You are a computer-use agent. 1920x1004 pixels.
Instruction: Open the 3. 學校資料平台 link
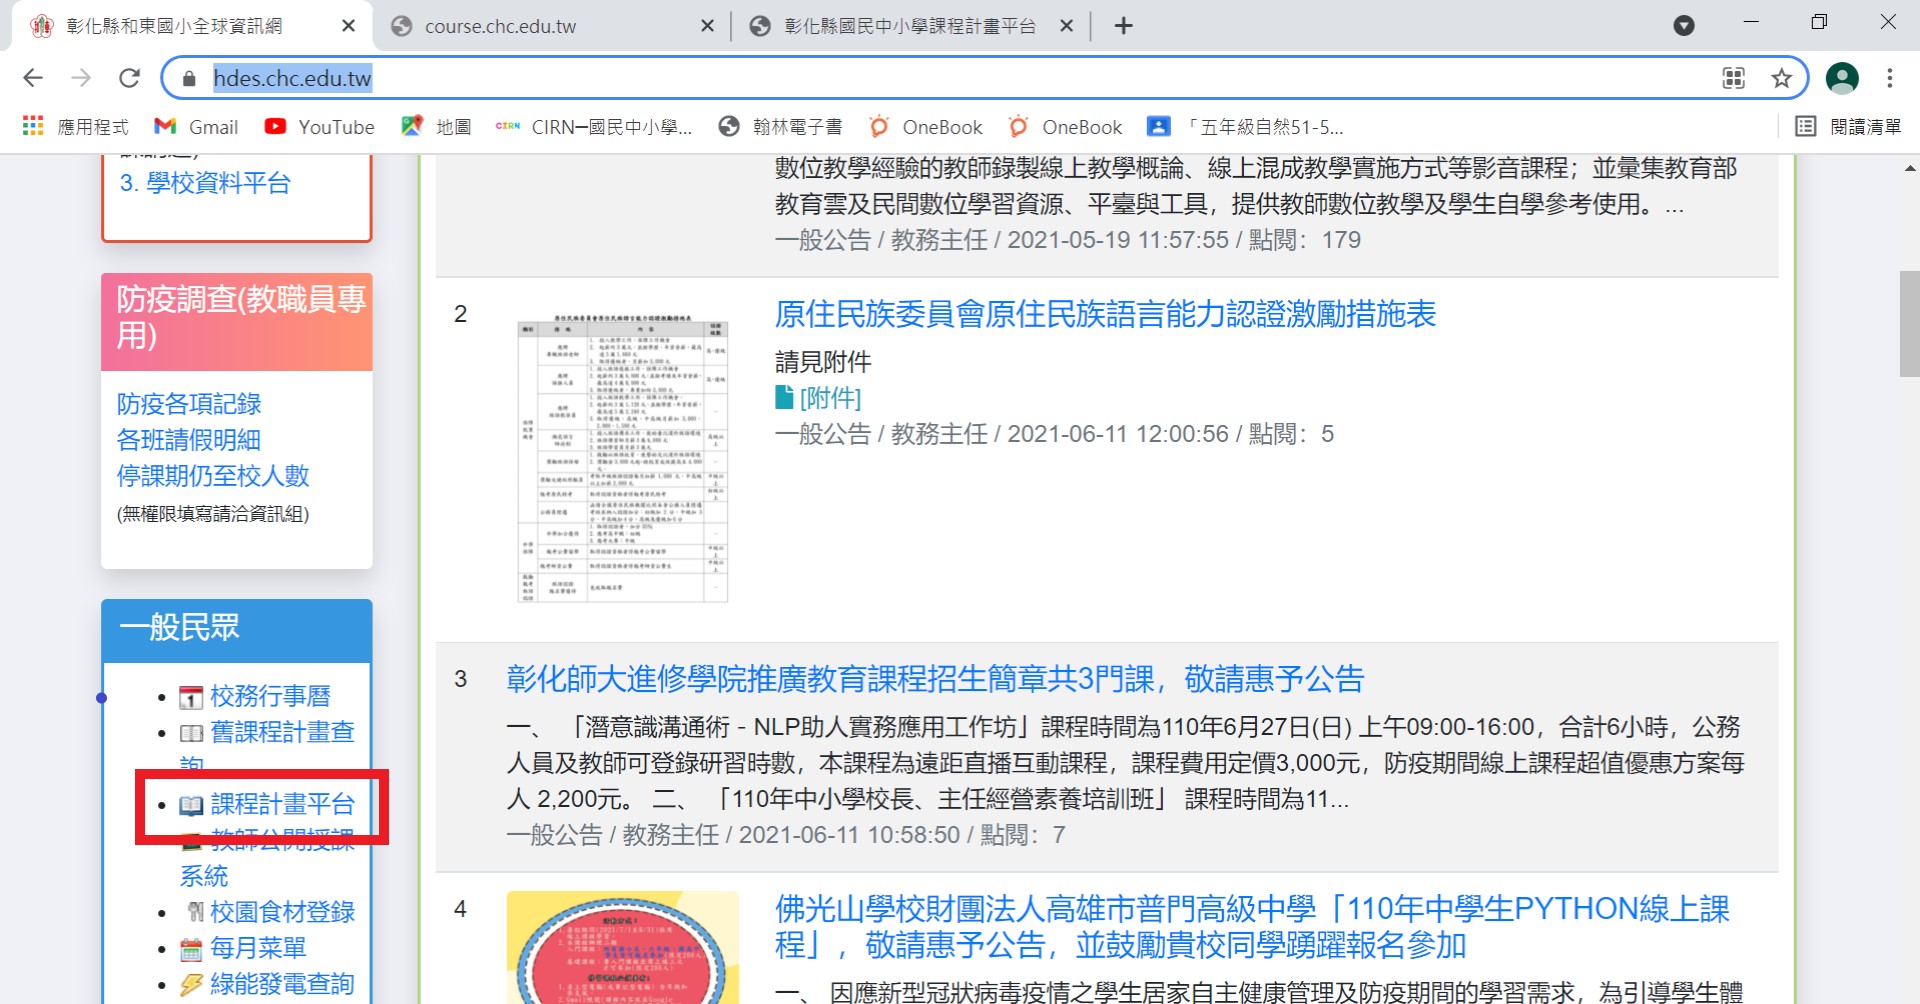coord(205,183)
